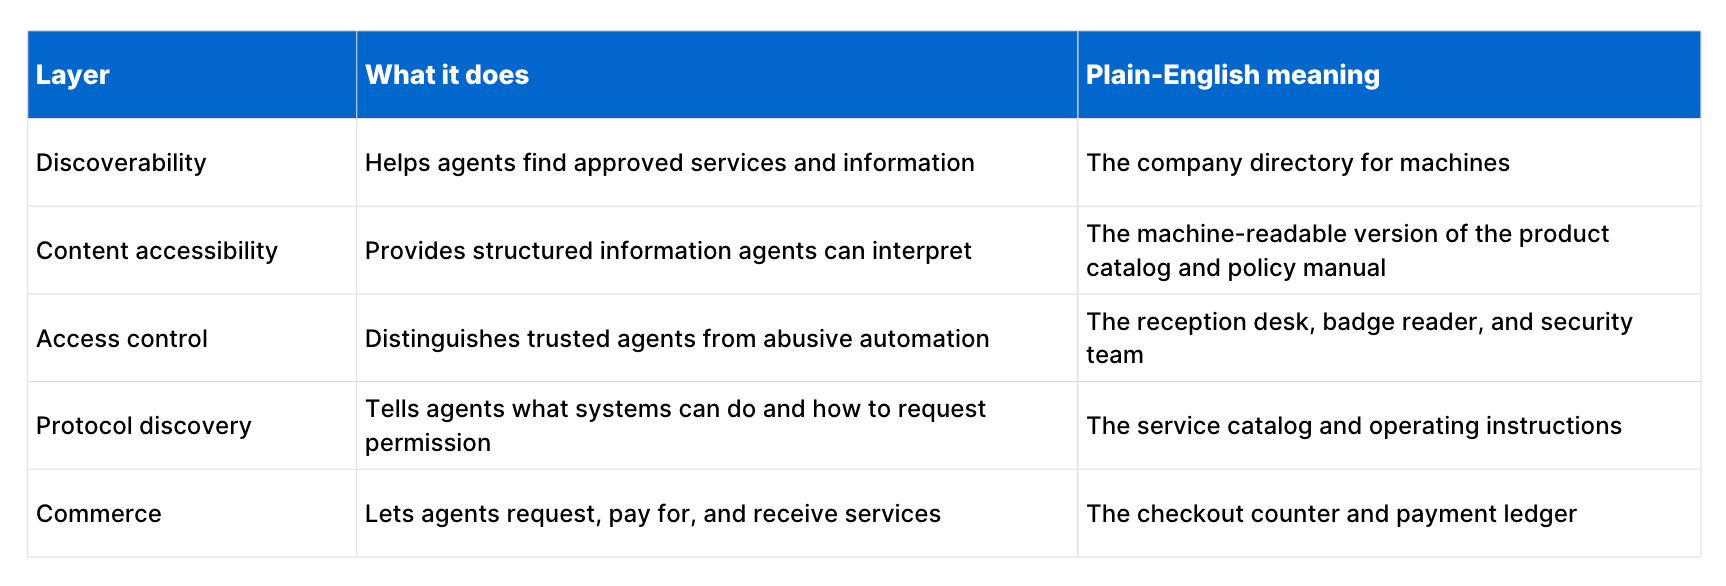The width and height of the screenshot is (1726, 586).
Task: Select the Layer column header
Action: [x=192, y=75]
